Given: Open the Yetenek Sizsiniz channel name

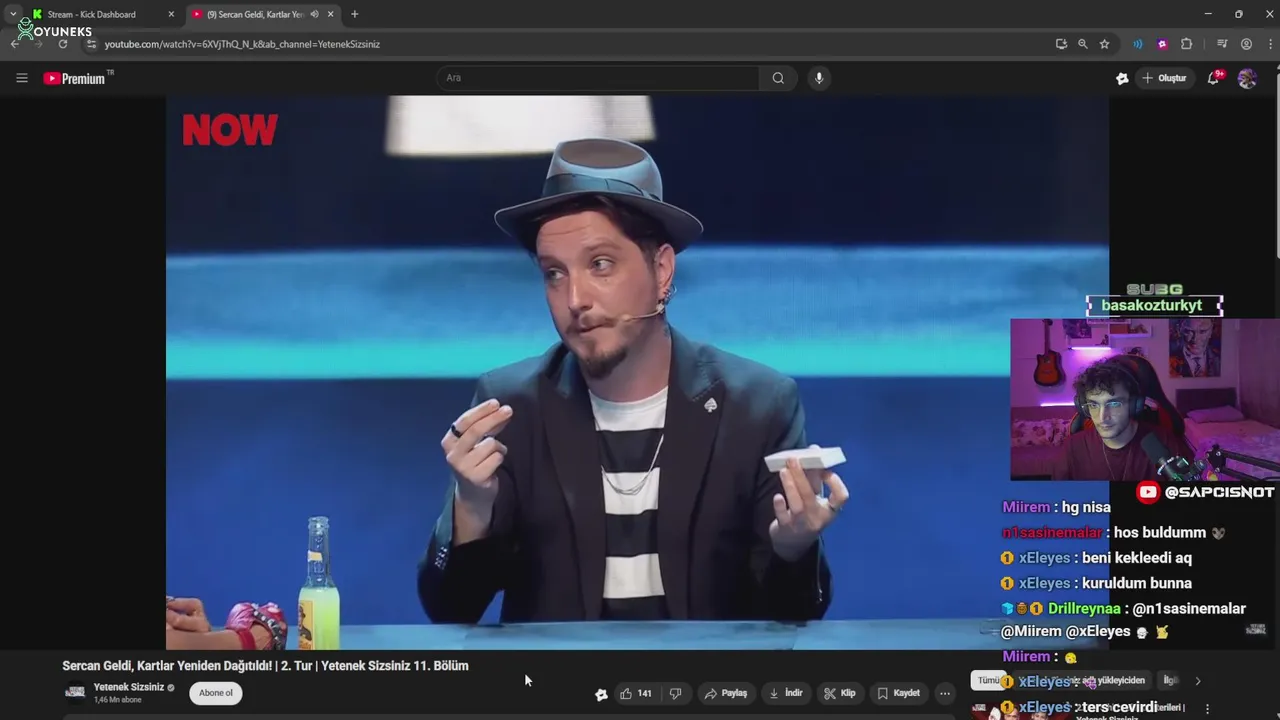Looking at the screenshot, I should point(129,687).
